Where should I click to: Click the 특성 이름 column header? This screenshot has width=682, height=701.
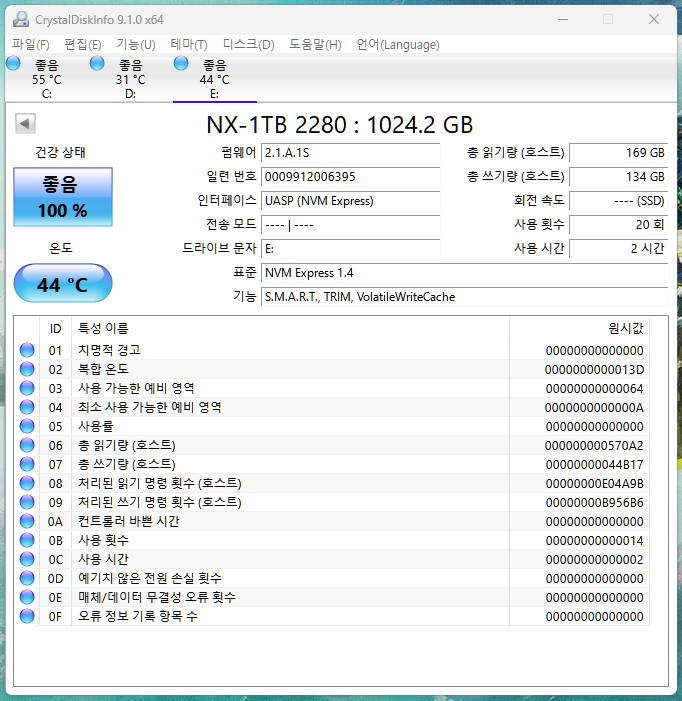pyautogui.click(x=290, y=329)
